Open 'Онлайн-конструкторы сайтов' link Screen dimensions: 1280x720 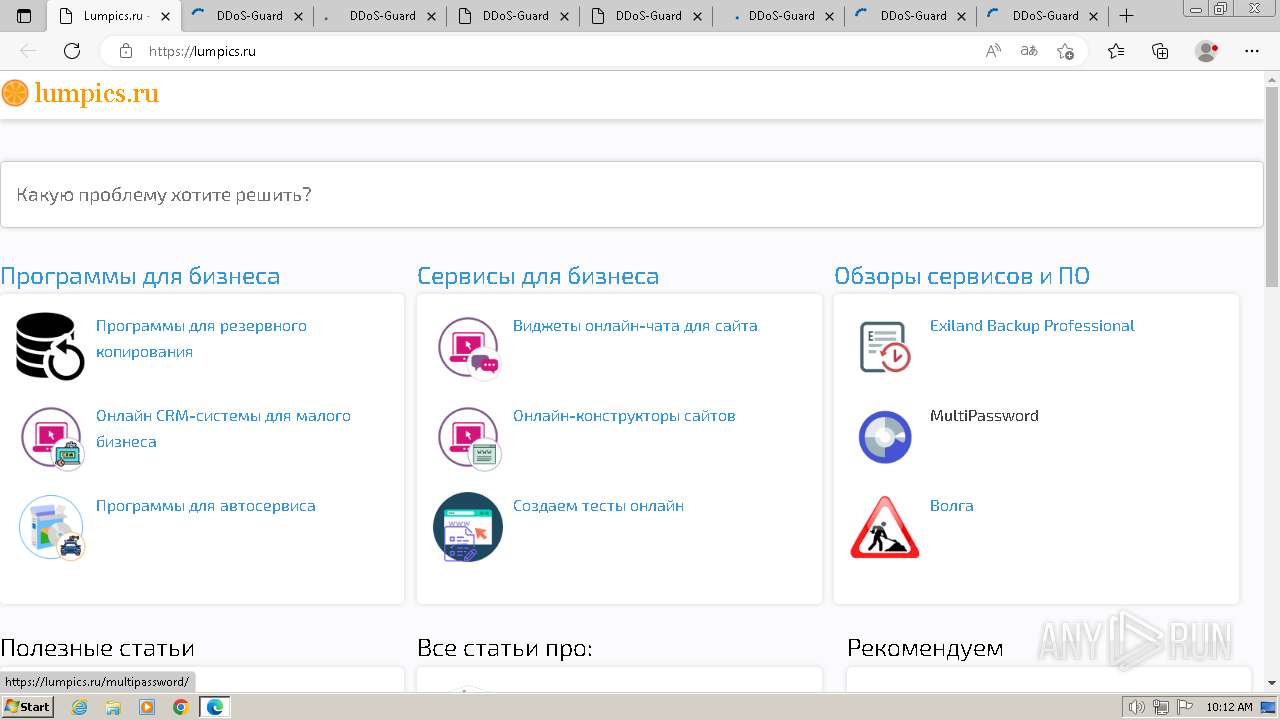coord(624,416)
